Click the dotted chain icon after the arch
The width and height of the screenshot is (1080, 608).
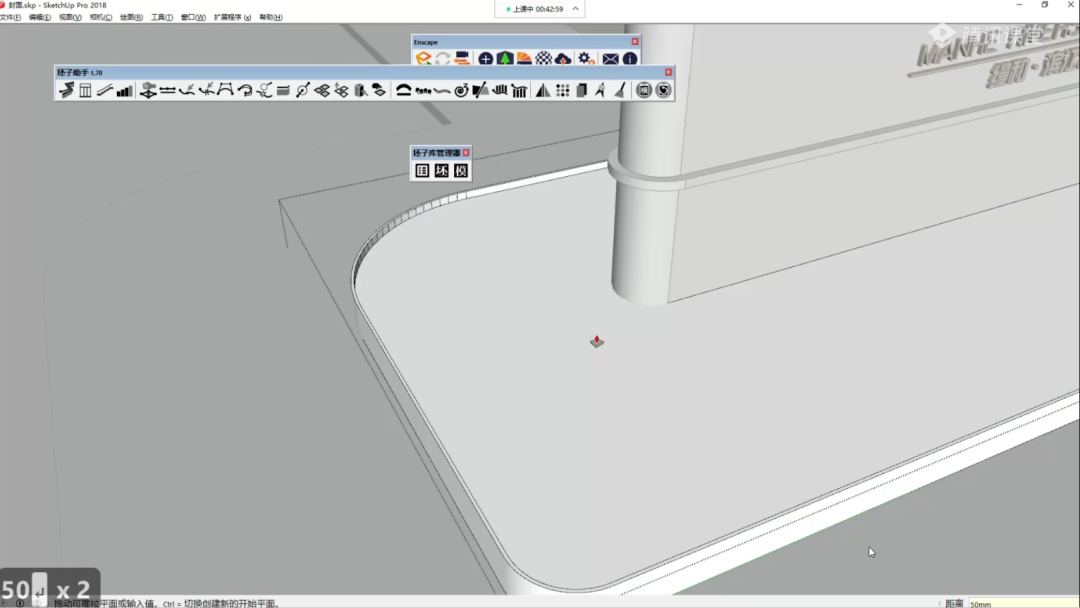click(x=423, y=90)
